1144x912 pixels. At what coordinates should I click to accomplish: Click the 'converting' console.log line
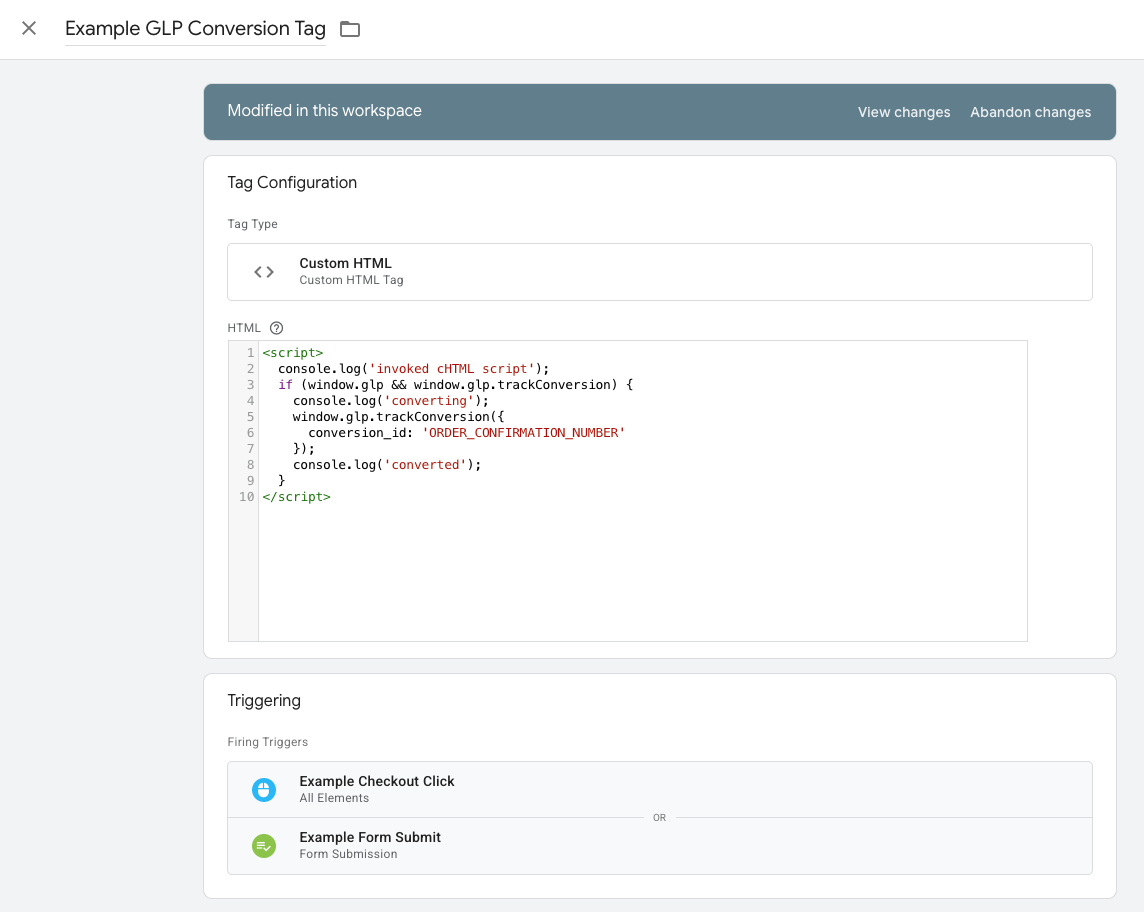click(390, 401)
